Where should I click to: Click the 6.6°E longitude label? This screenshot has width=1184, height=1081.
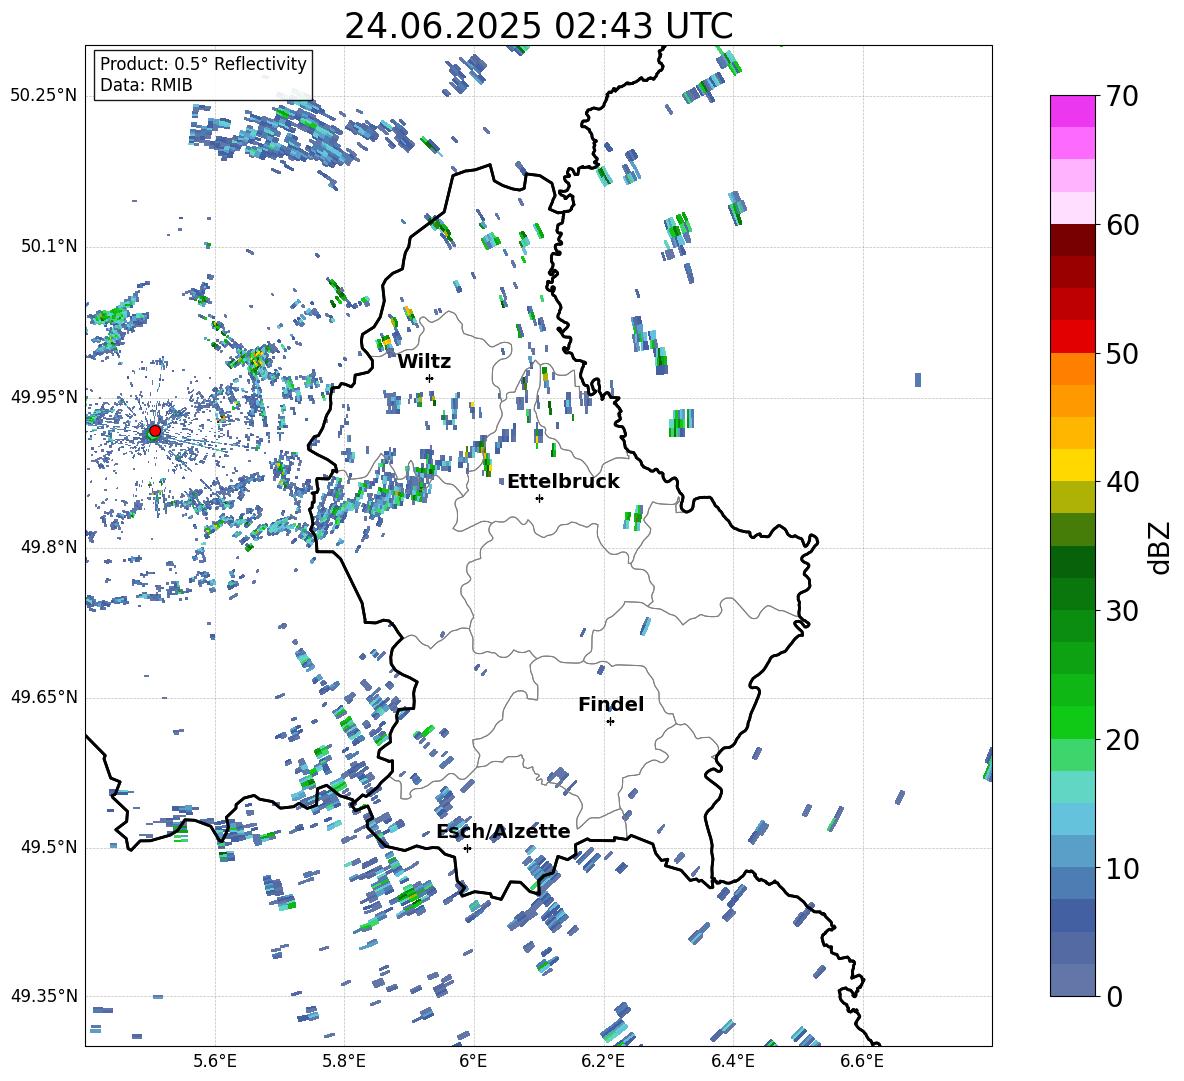point(862,1061)
